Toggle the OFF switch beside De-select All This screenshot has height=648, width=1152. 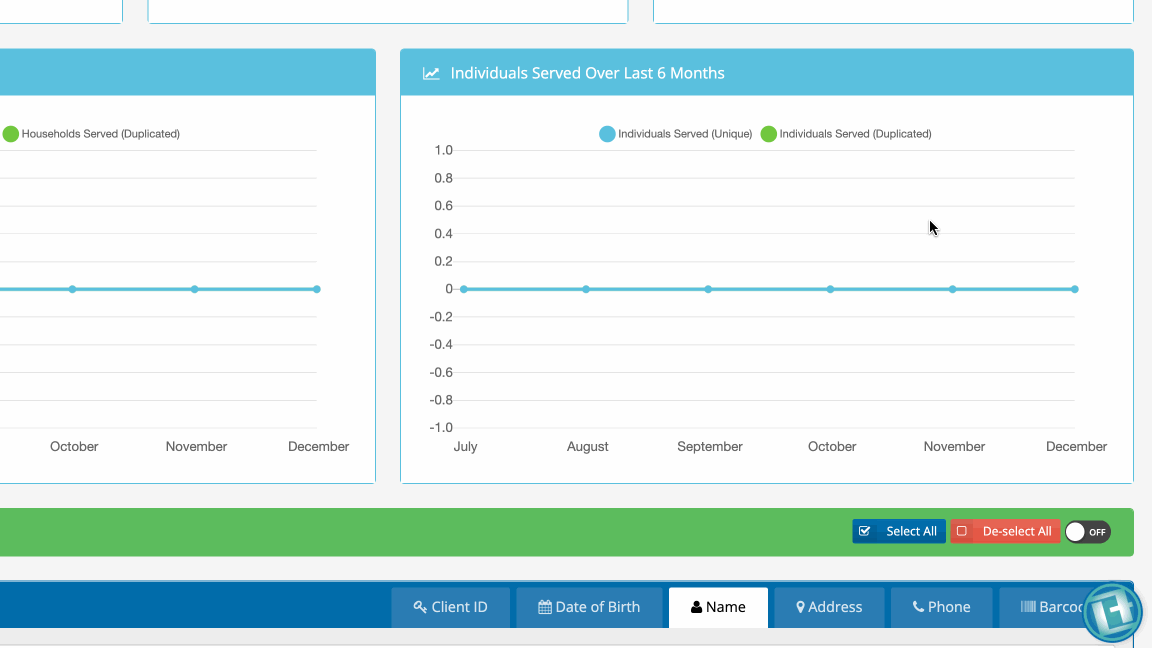point(1087,532)
